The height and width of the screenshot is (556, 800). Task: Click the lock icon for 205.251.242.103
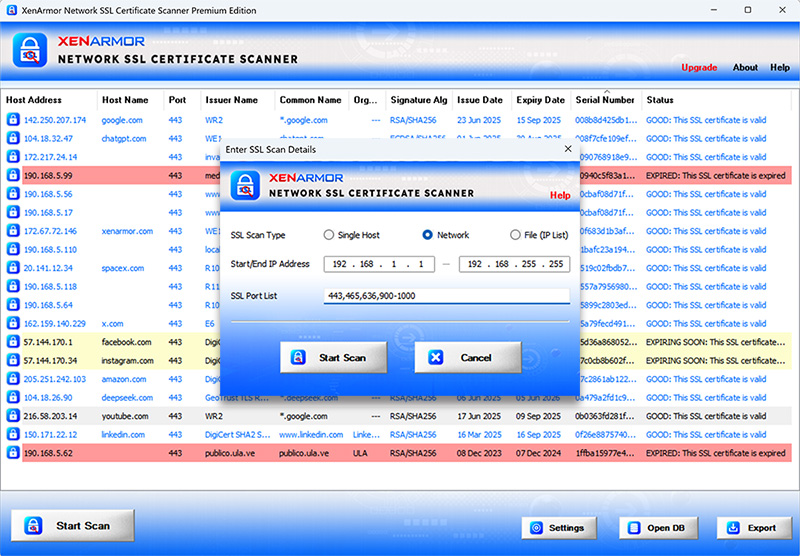pos(13,379)
